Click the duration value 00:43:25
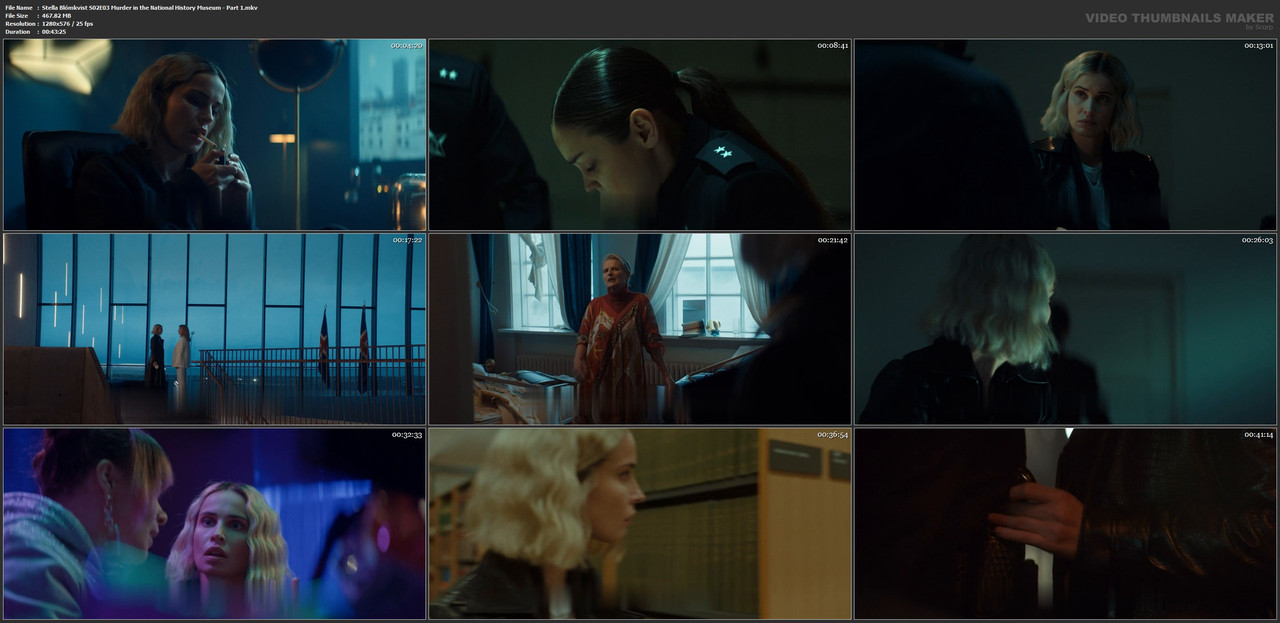 54,32
